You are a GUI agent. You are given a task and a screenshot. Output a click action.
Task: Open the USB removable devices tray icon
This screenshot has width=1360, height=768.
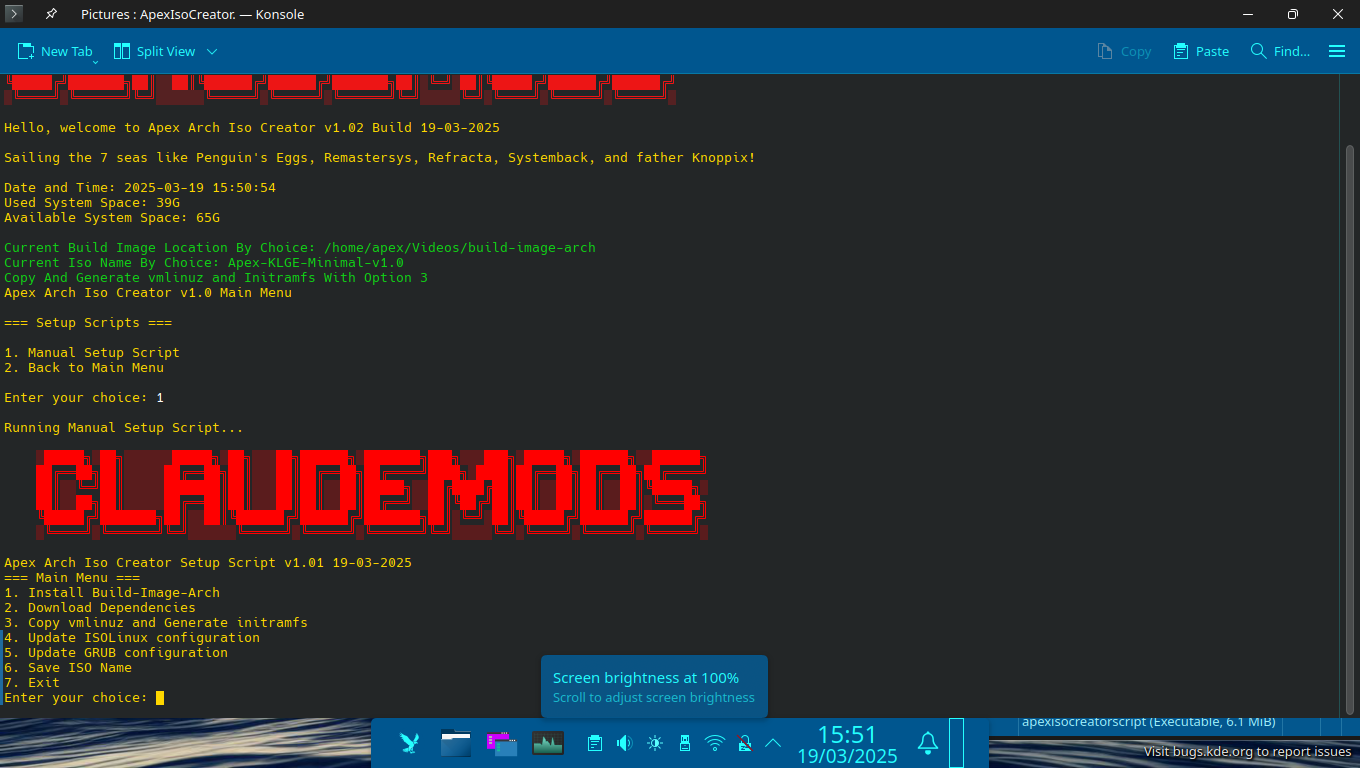click(x=685, y=743)
